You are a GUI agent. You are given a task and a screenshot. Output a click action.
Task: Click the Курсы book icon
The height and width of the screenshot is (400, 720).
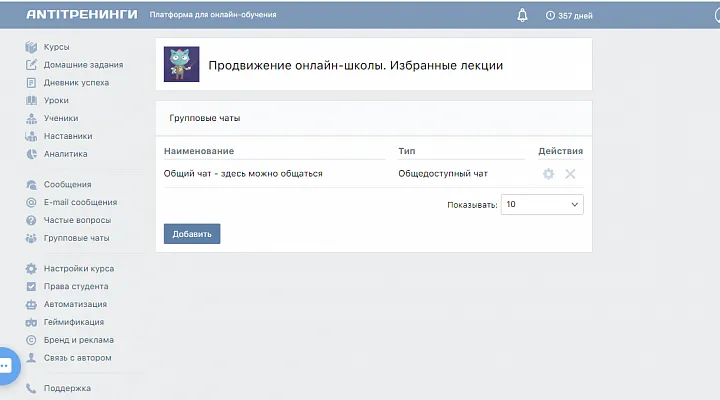(31, 47)
